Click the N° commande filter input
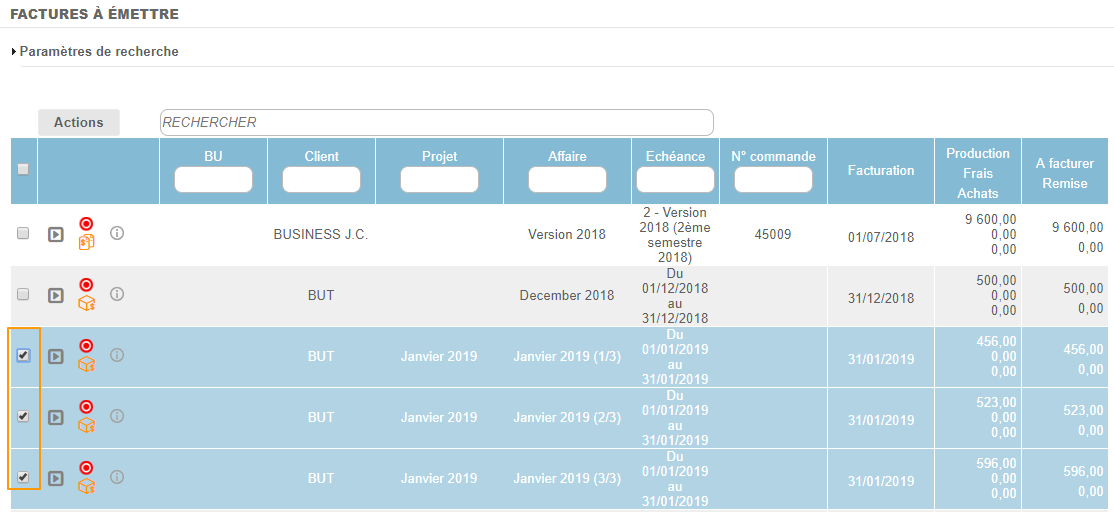 point(773,180)
